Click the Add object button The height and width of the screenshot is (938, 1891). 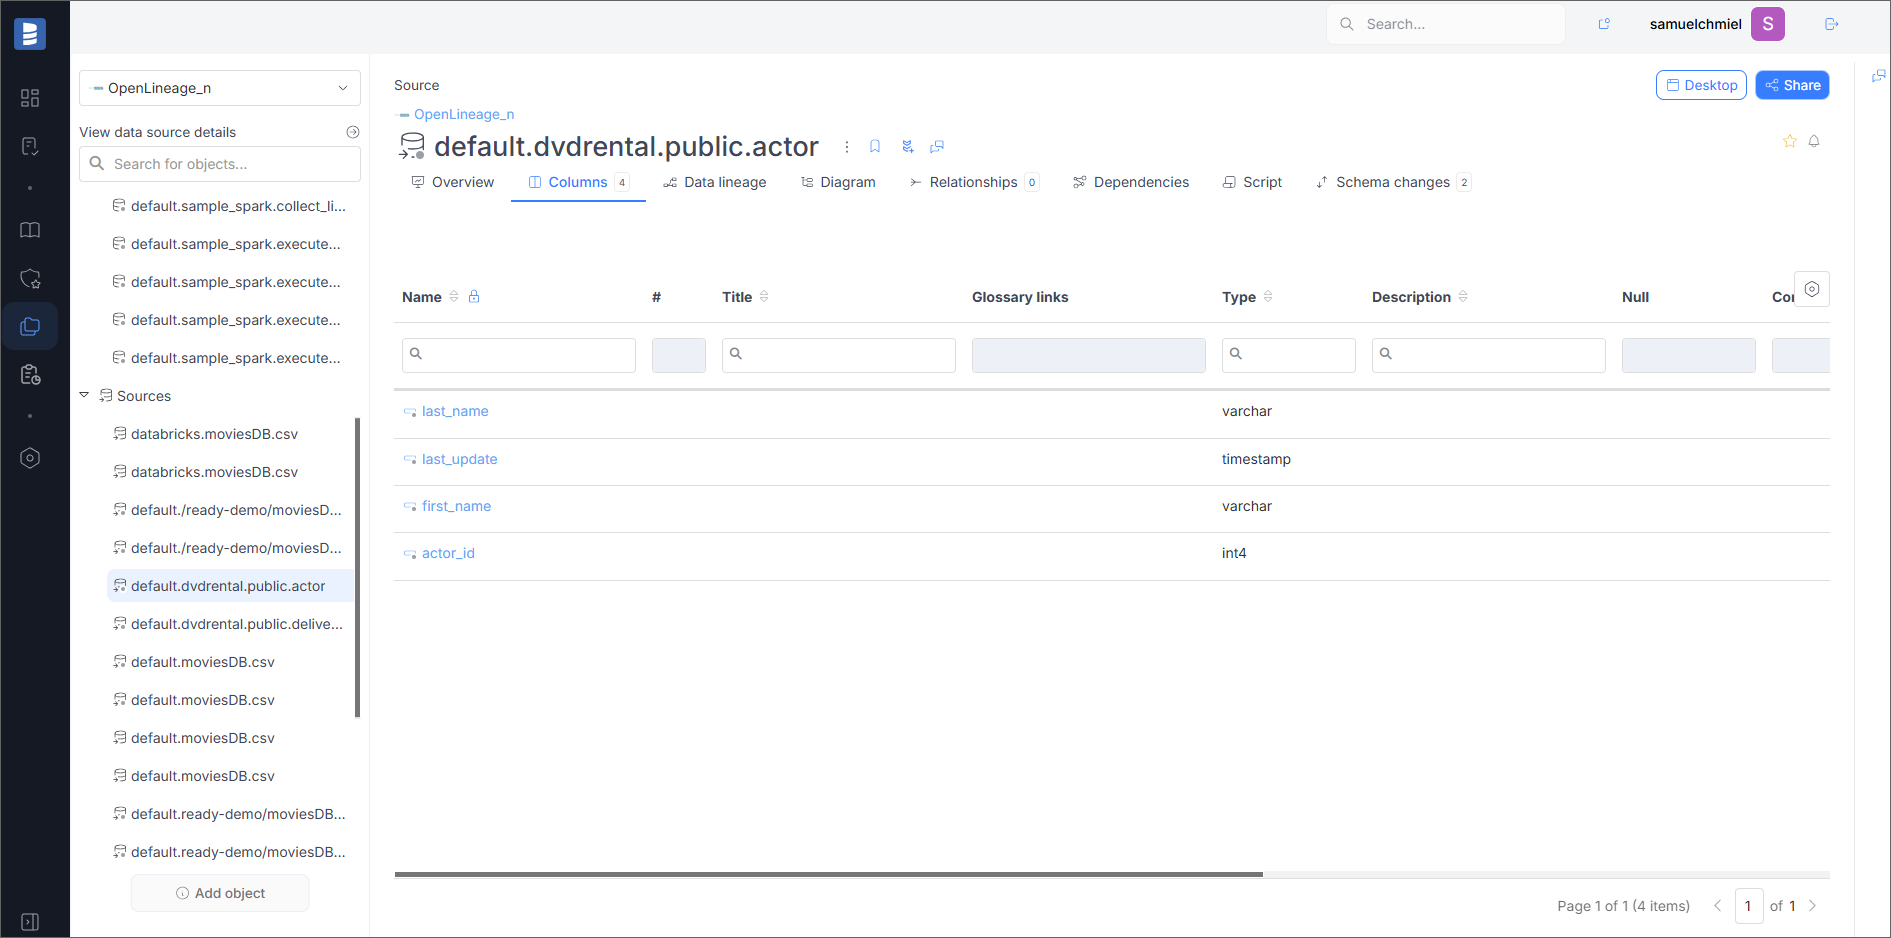click(220, 893)
